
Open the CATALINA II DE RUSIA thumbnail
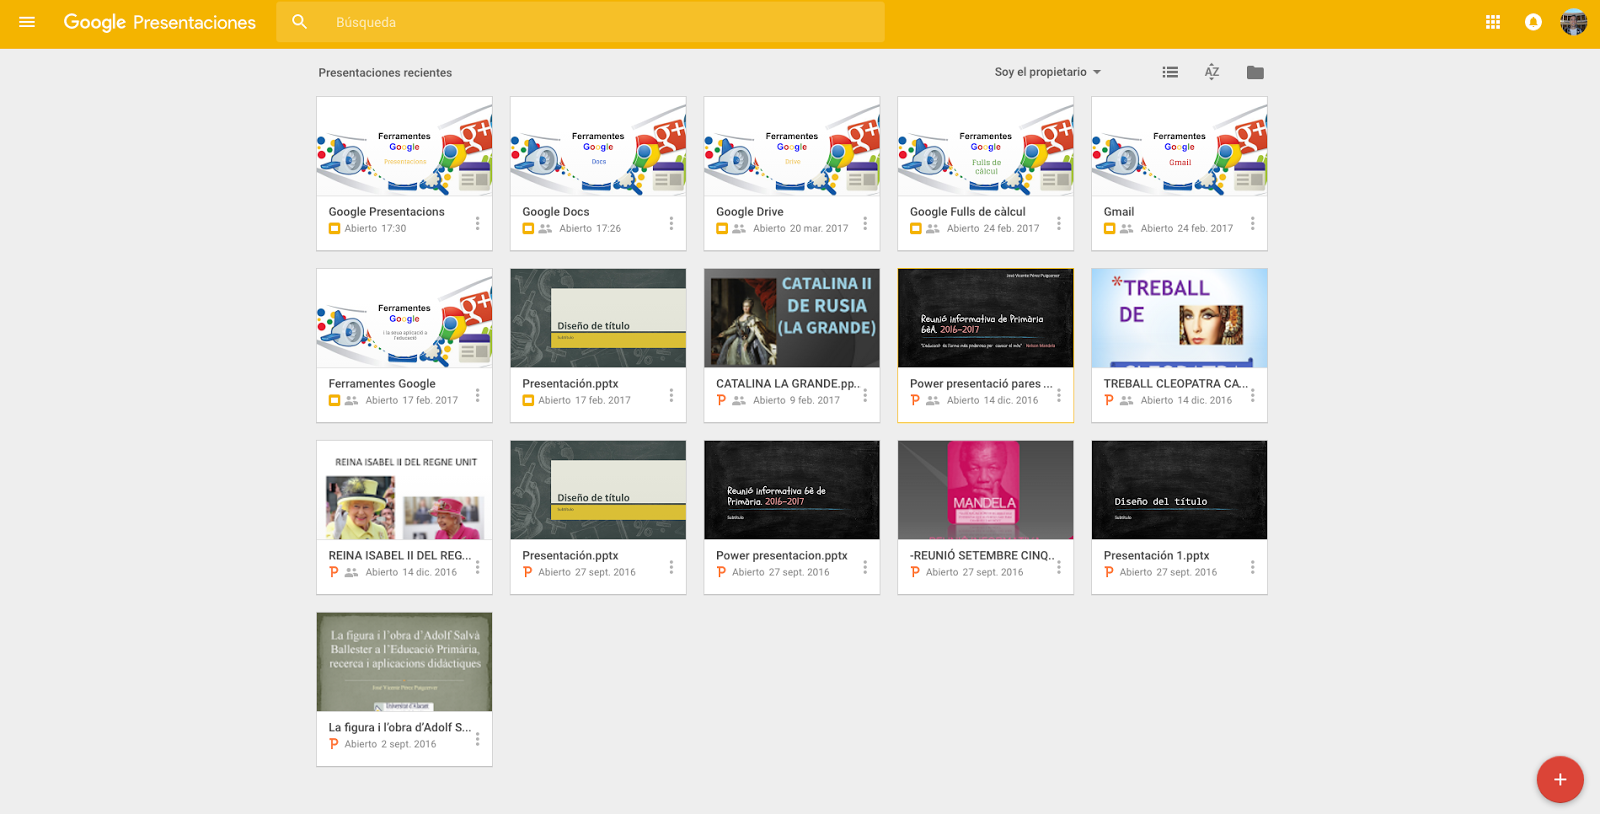[792, 318]
